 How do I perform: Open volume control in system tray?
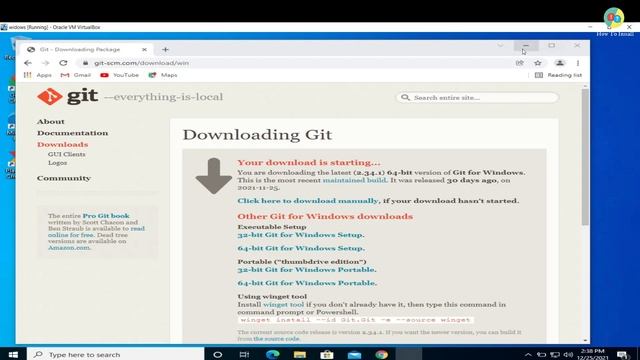pyautogui.click(x=568, y=354)
